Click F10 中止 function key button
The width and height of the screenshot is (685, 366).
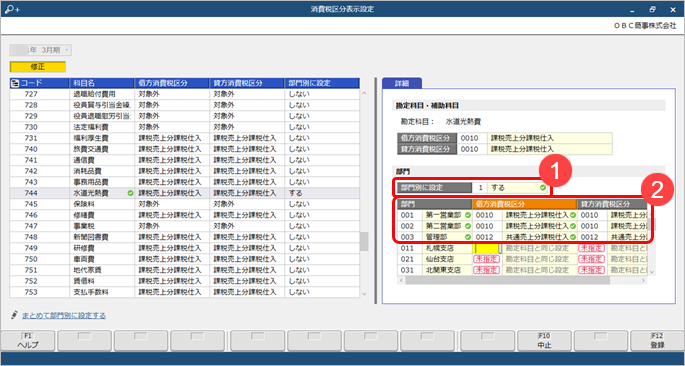[x=544, y=341]
